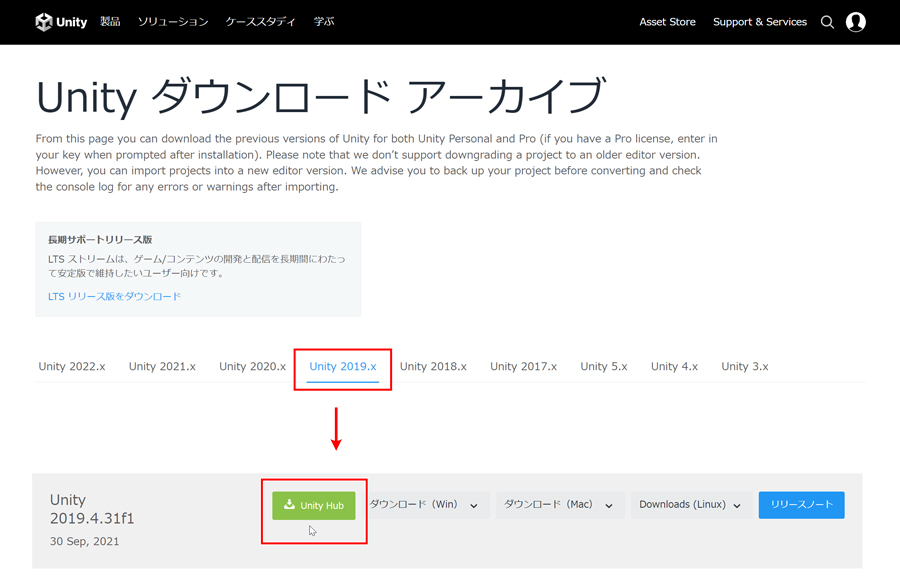Click the Unity logo in header

pos(61,22)
